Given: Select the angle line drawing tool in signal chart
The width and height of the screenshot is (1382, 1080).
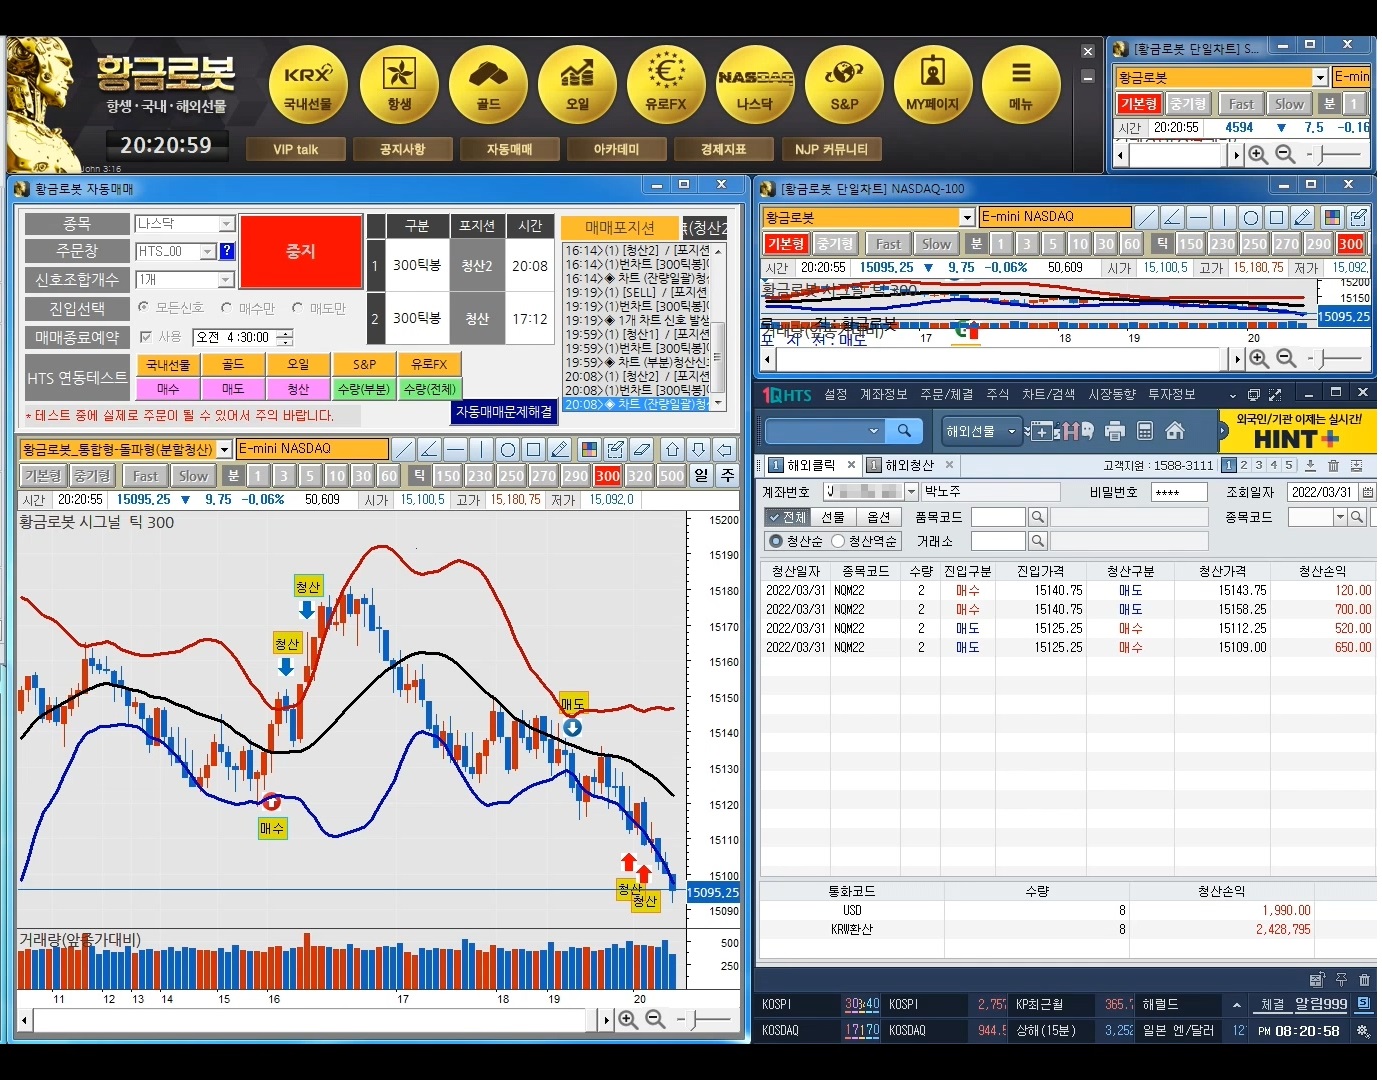Looking at the screenshot, I should click(x=429, y=449).
